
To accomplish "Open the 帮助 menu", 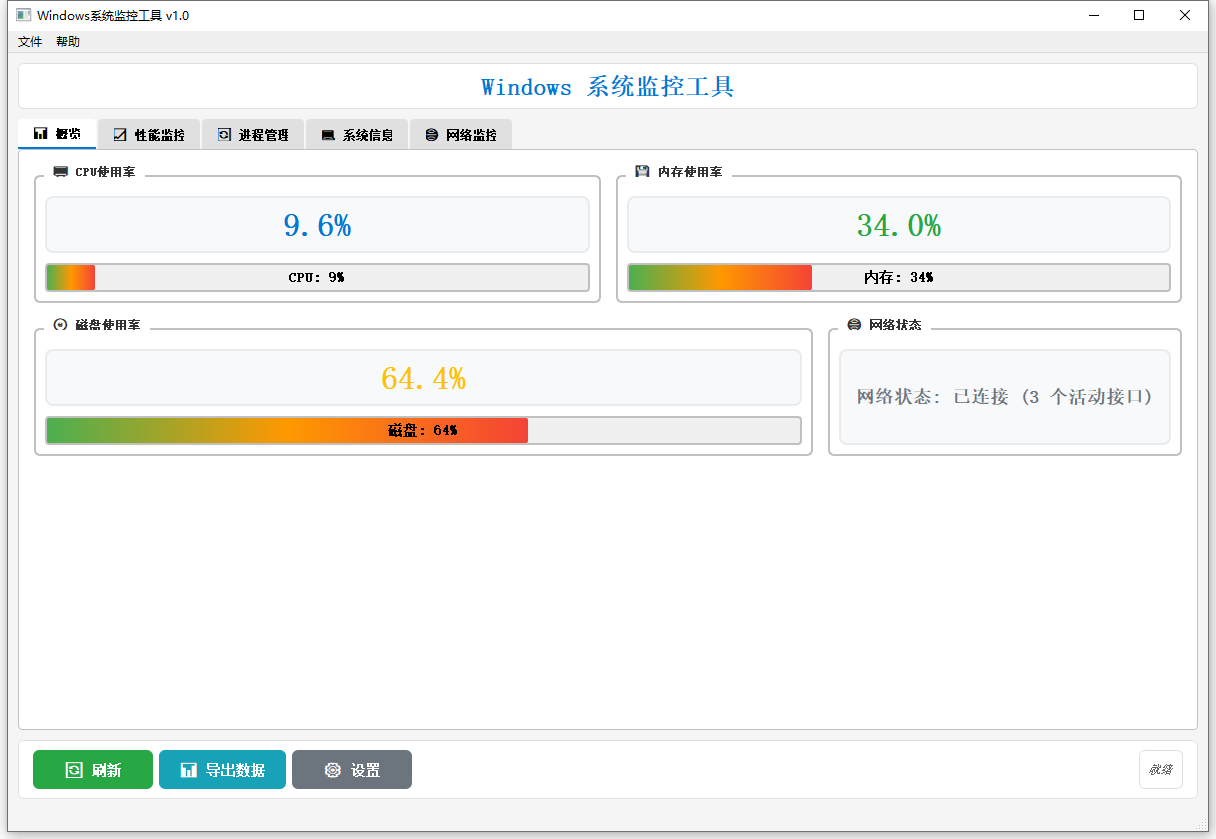I will click(68, 42).
